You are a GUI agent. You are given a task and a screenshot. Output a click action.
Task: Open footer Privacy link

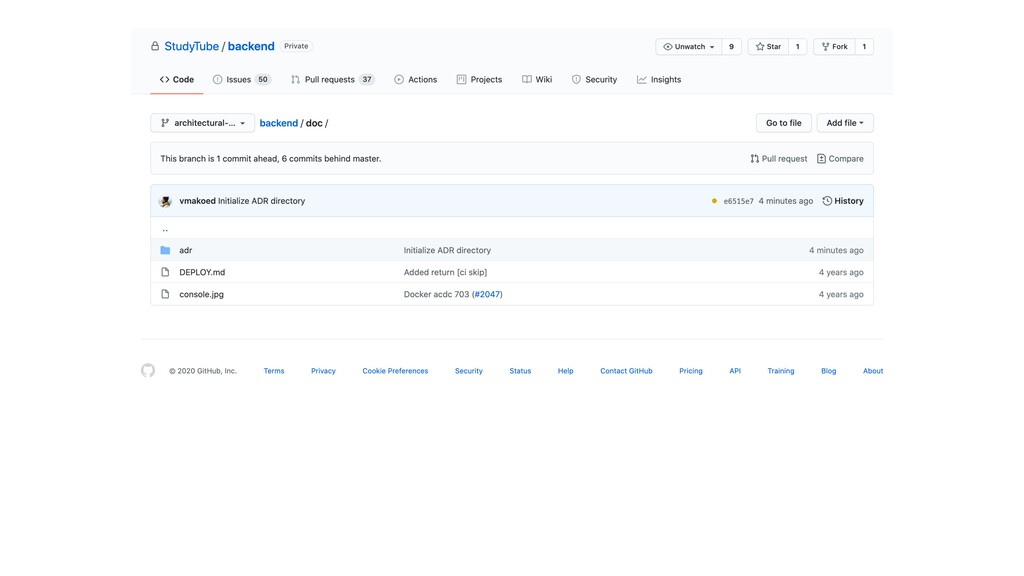point(323,371)
